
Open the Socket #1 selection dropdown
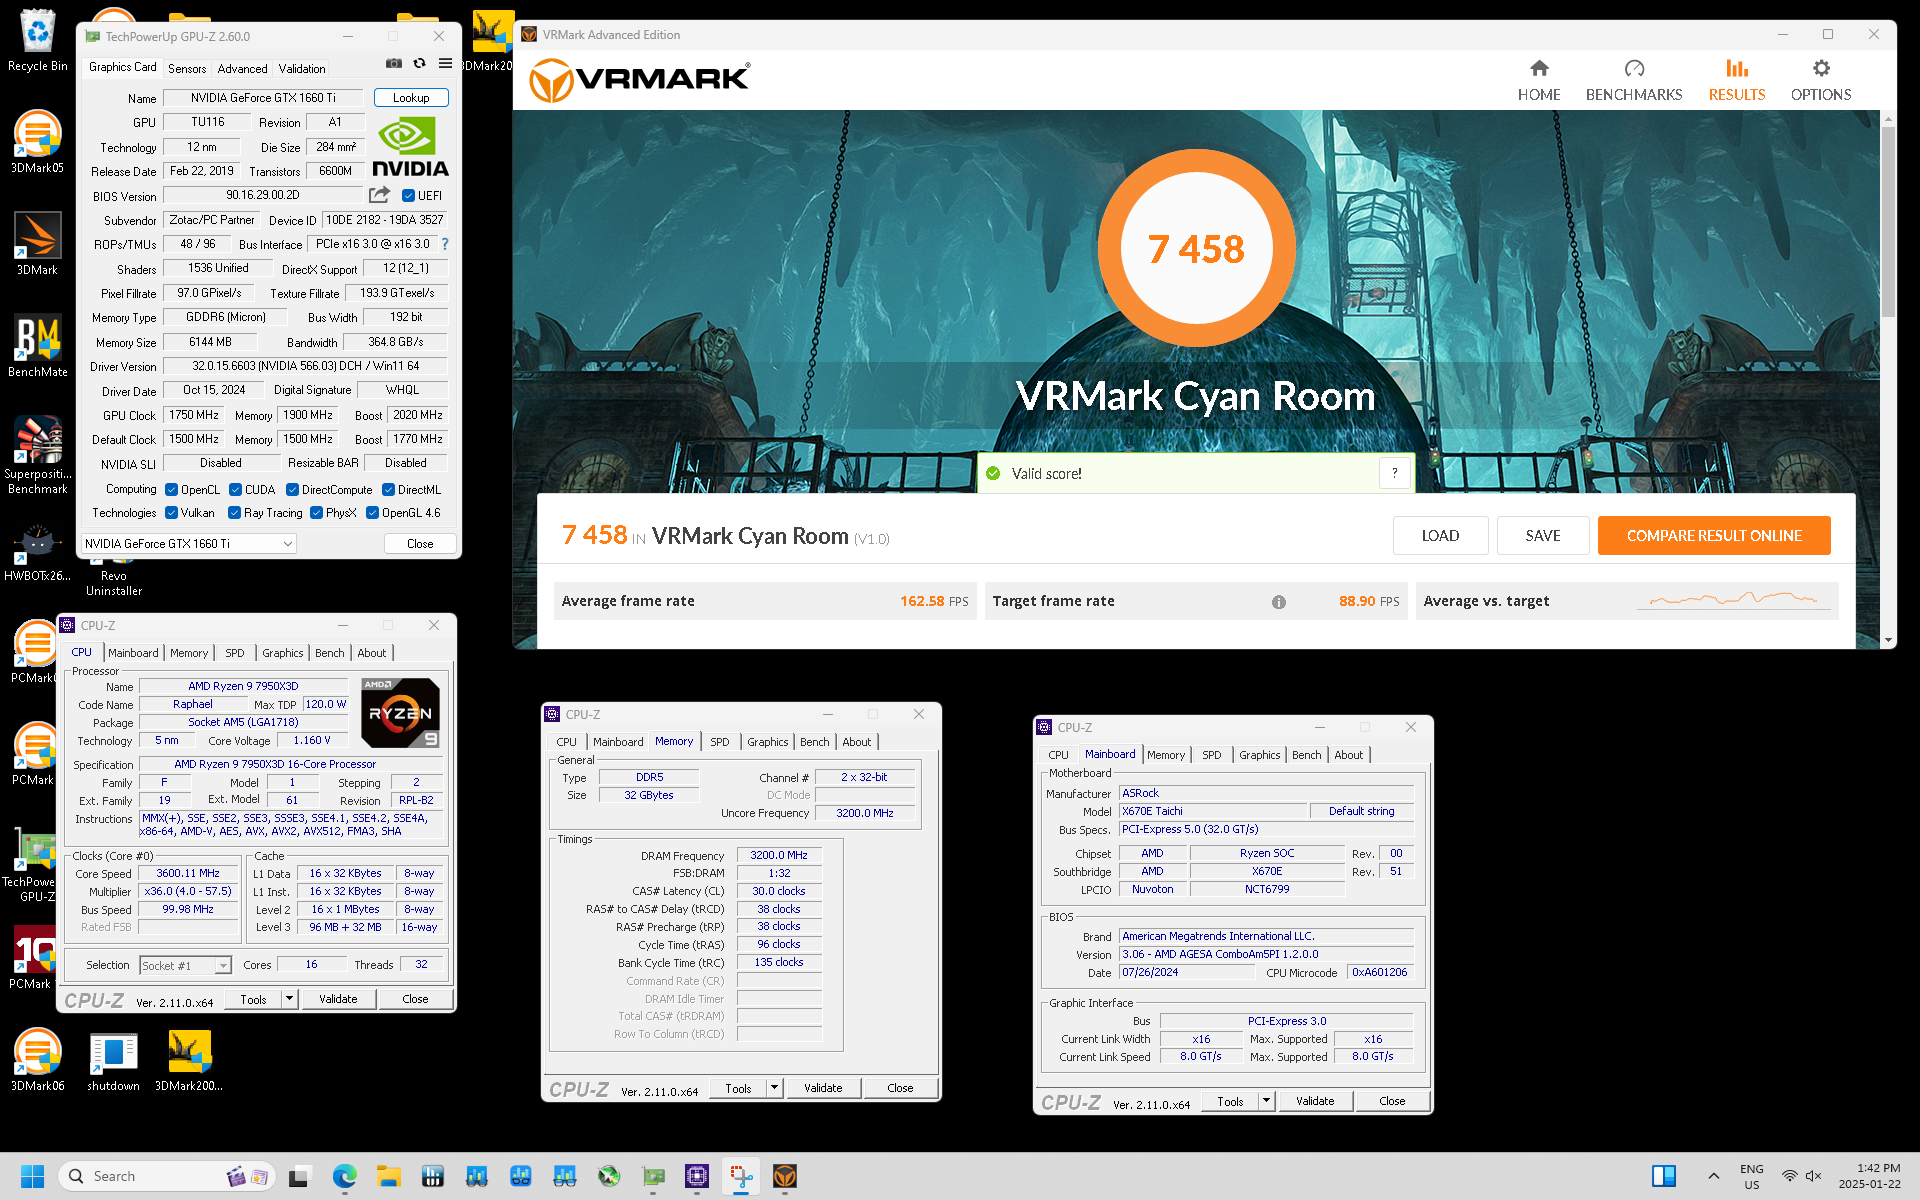185,965
